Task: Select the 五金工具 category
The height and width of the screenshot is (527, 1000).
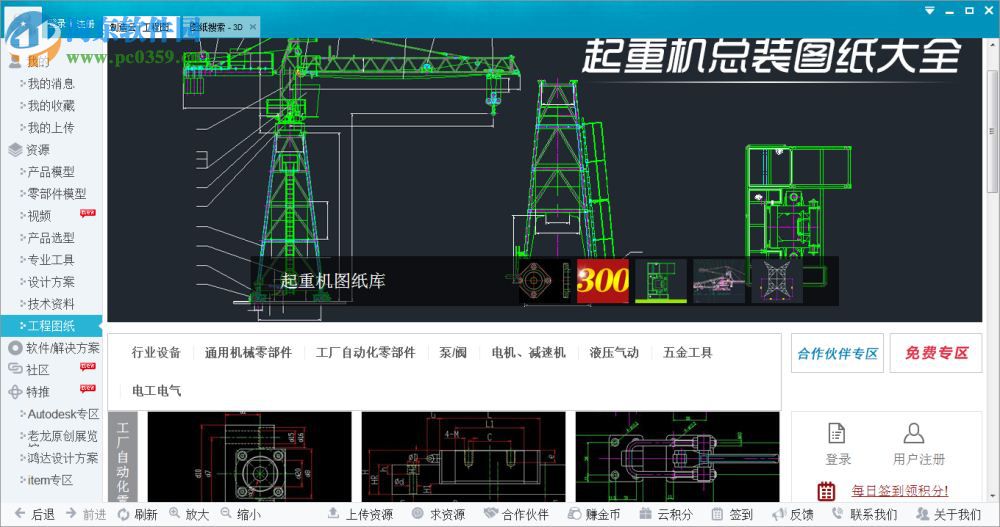Action: [688, 352]
